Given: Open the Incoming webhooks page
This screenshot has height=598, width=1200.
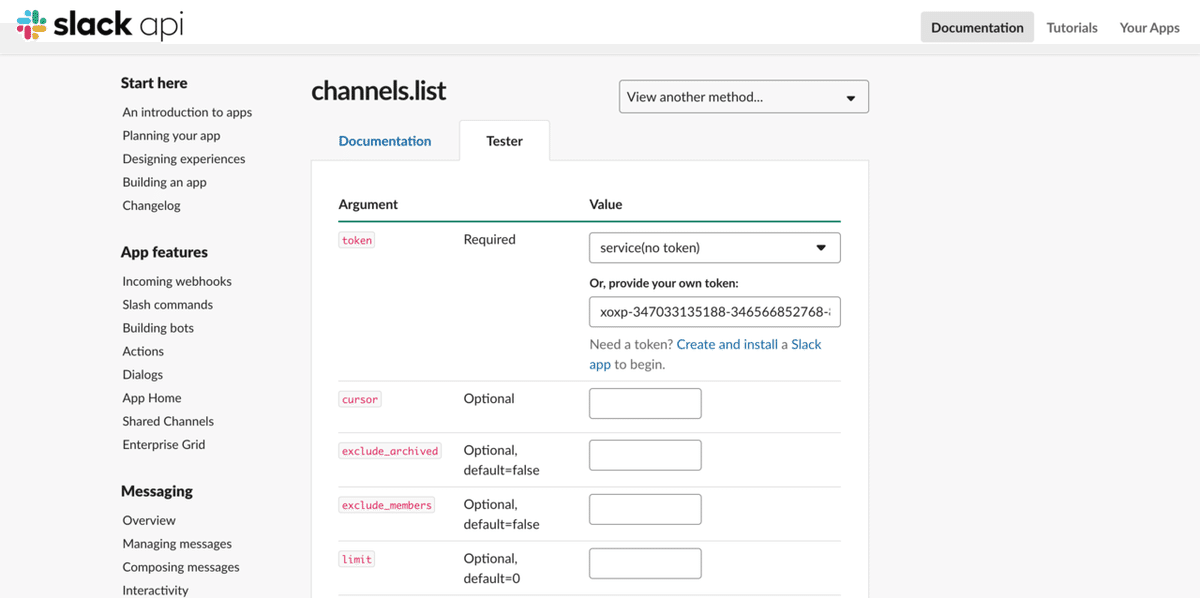Looking at the screenshot, I should click(177, 281).
